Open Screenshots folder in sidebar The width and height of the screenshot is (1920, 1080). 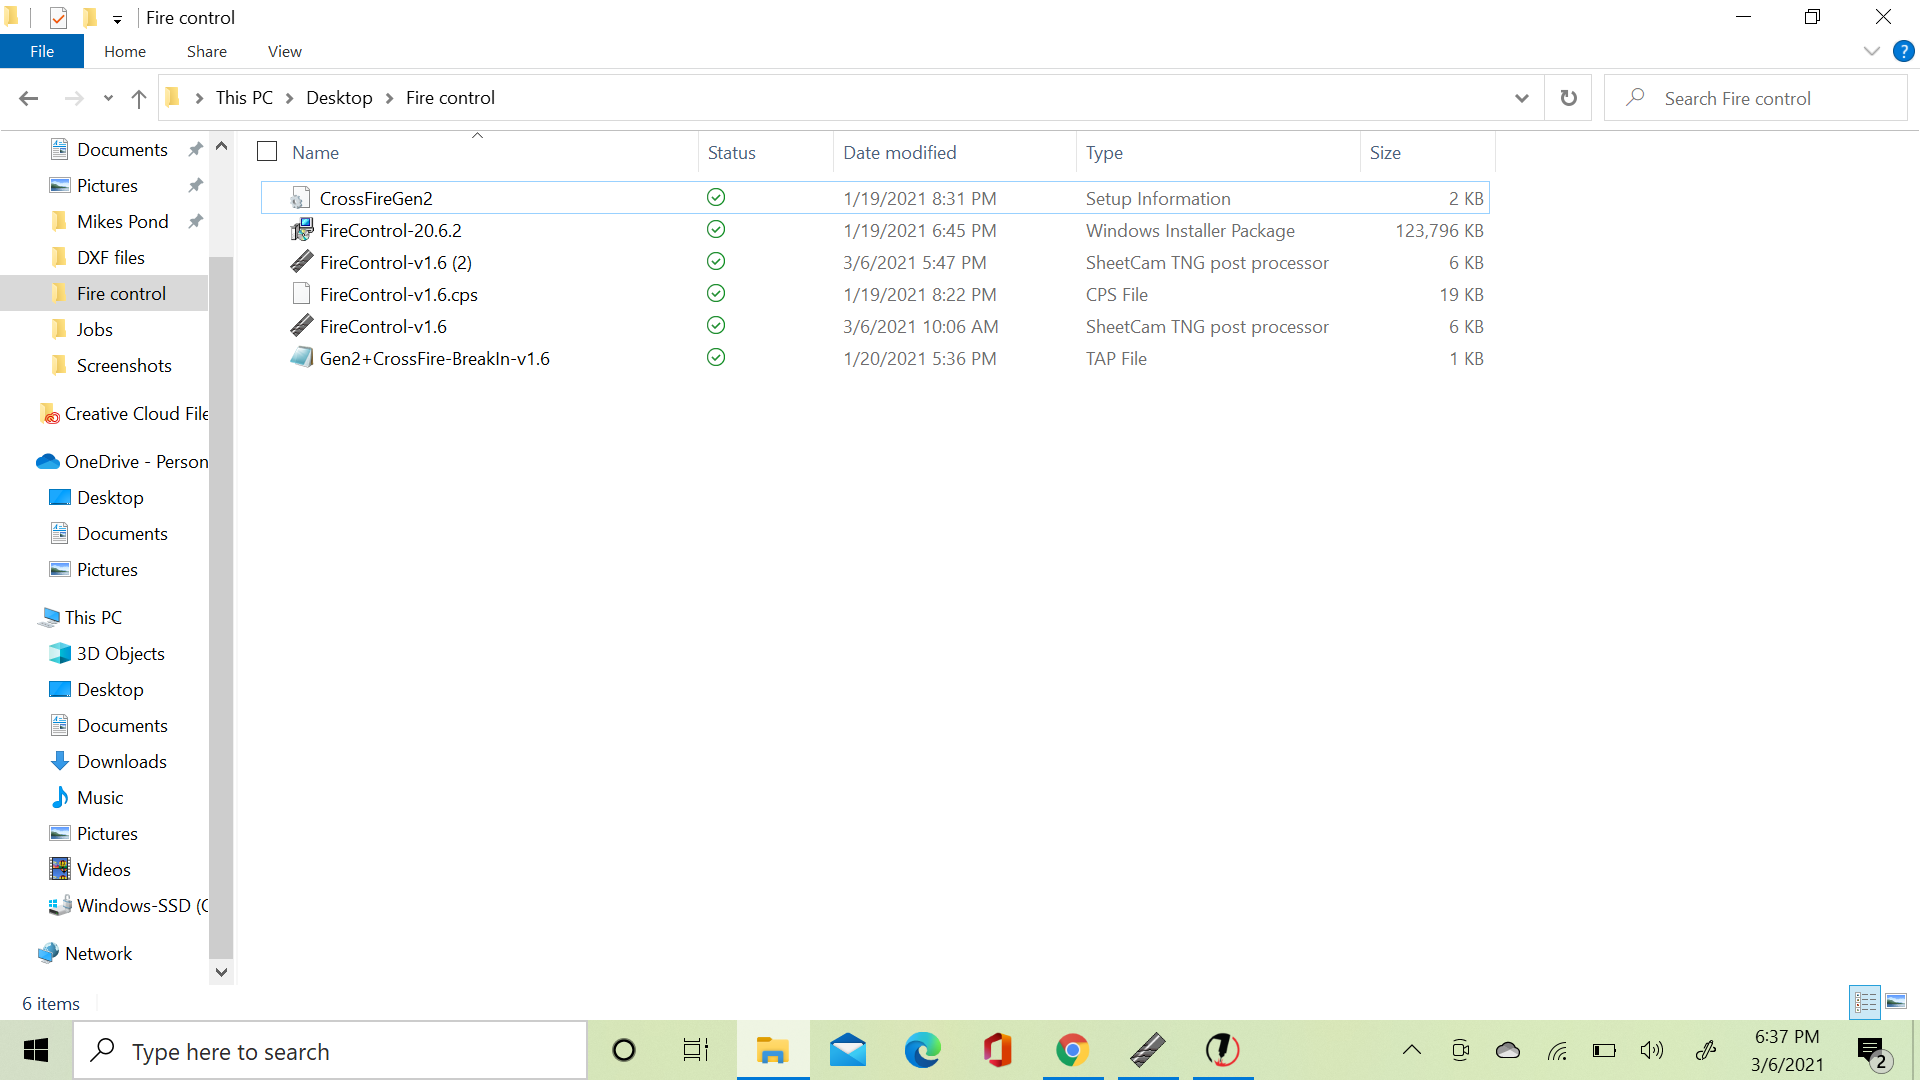pyautogui.click(x=124, y=365)
